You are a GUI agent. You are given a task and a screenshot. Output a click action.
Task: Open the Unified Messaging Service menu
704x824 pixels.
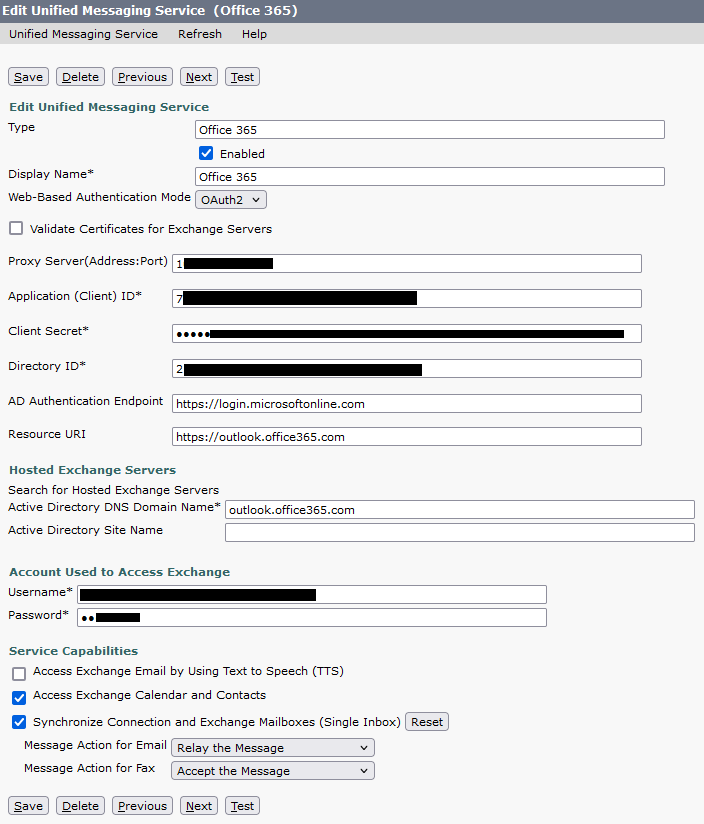click(x=83, y=34)
